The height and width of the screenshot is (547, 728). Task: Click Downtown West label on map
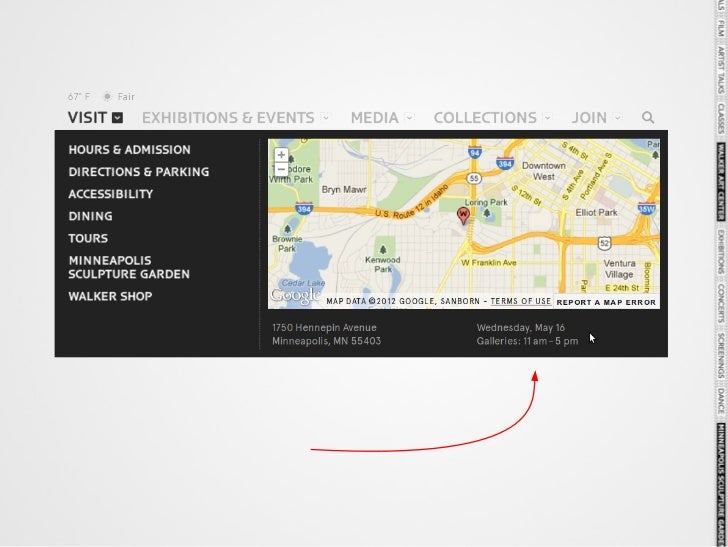tap(544, 171)
